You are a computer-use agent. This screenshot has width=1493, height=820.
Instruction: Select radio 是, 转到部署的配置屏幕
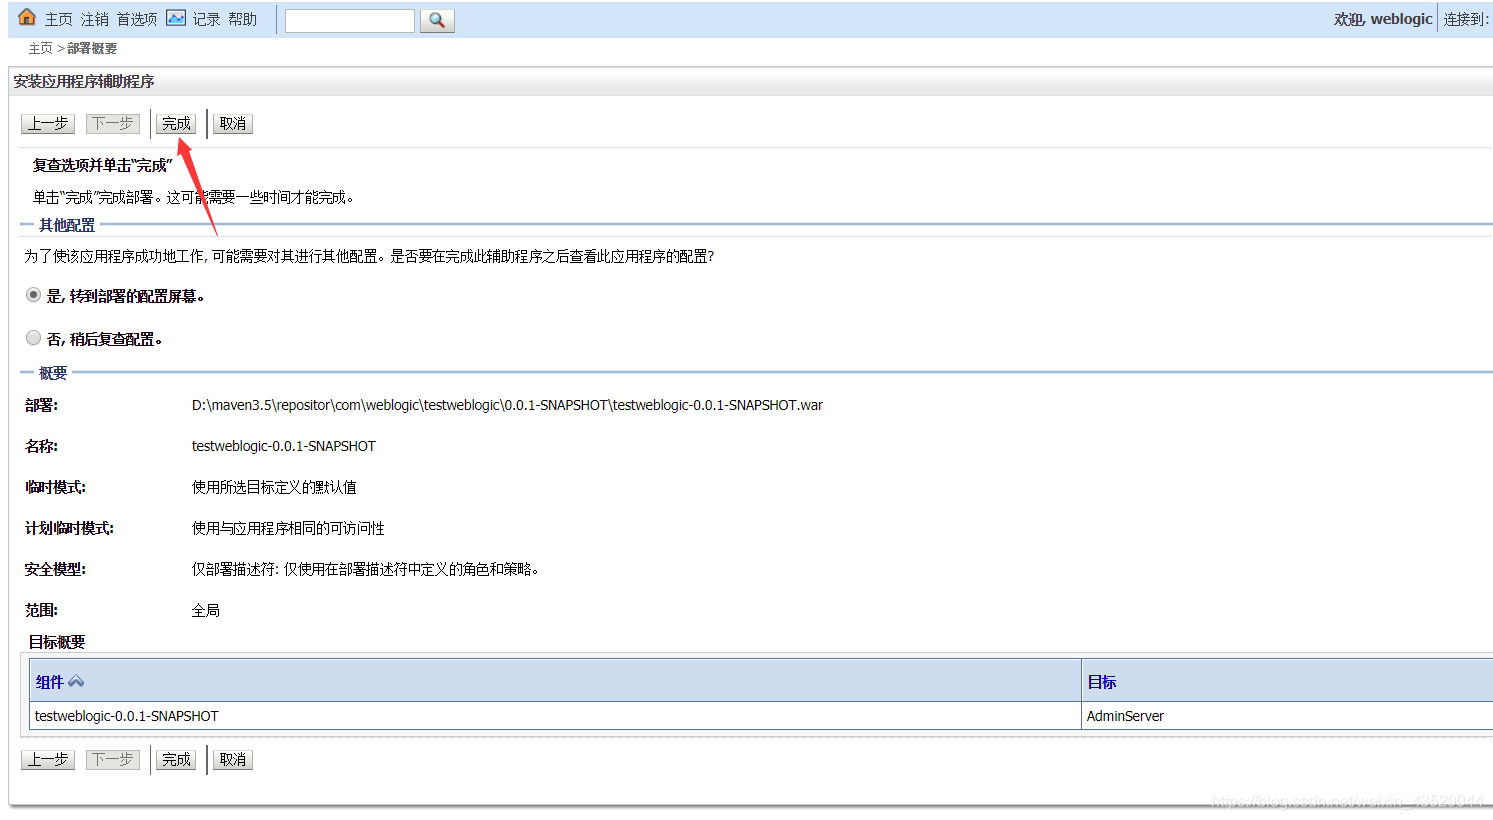[33, 295]
